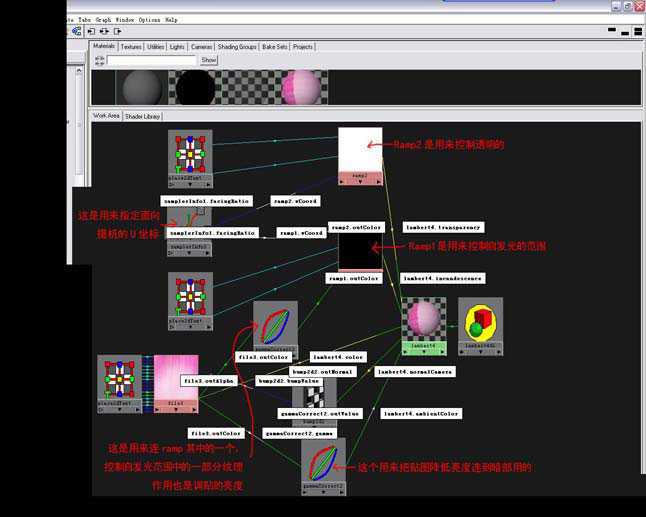Click output arrow on lambert4 node

[x=442, y=352]
